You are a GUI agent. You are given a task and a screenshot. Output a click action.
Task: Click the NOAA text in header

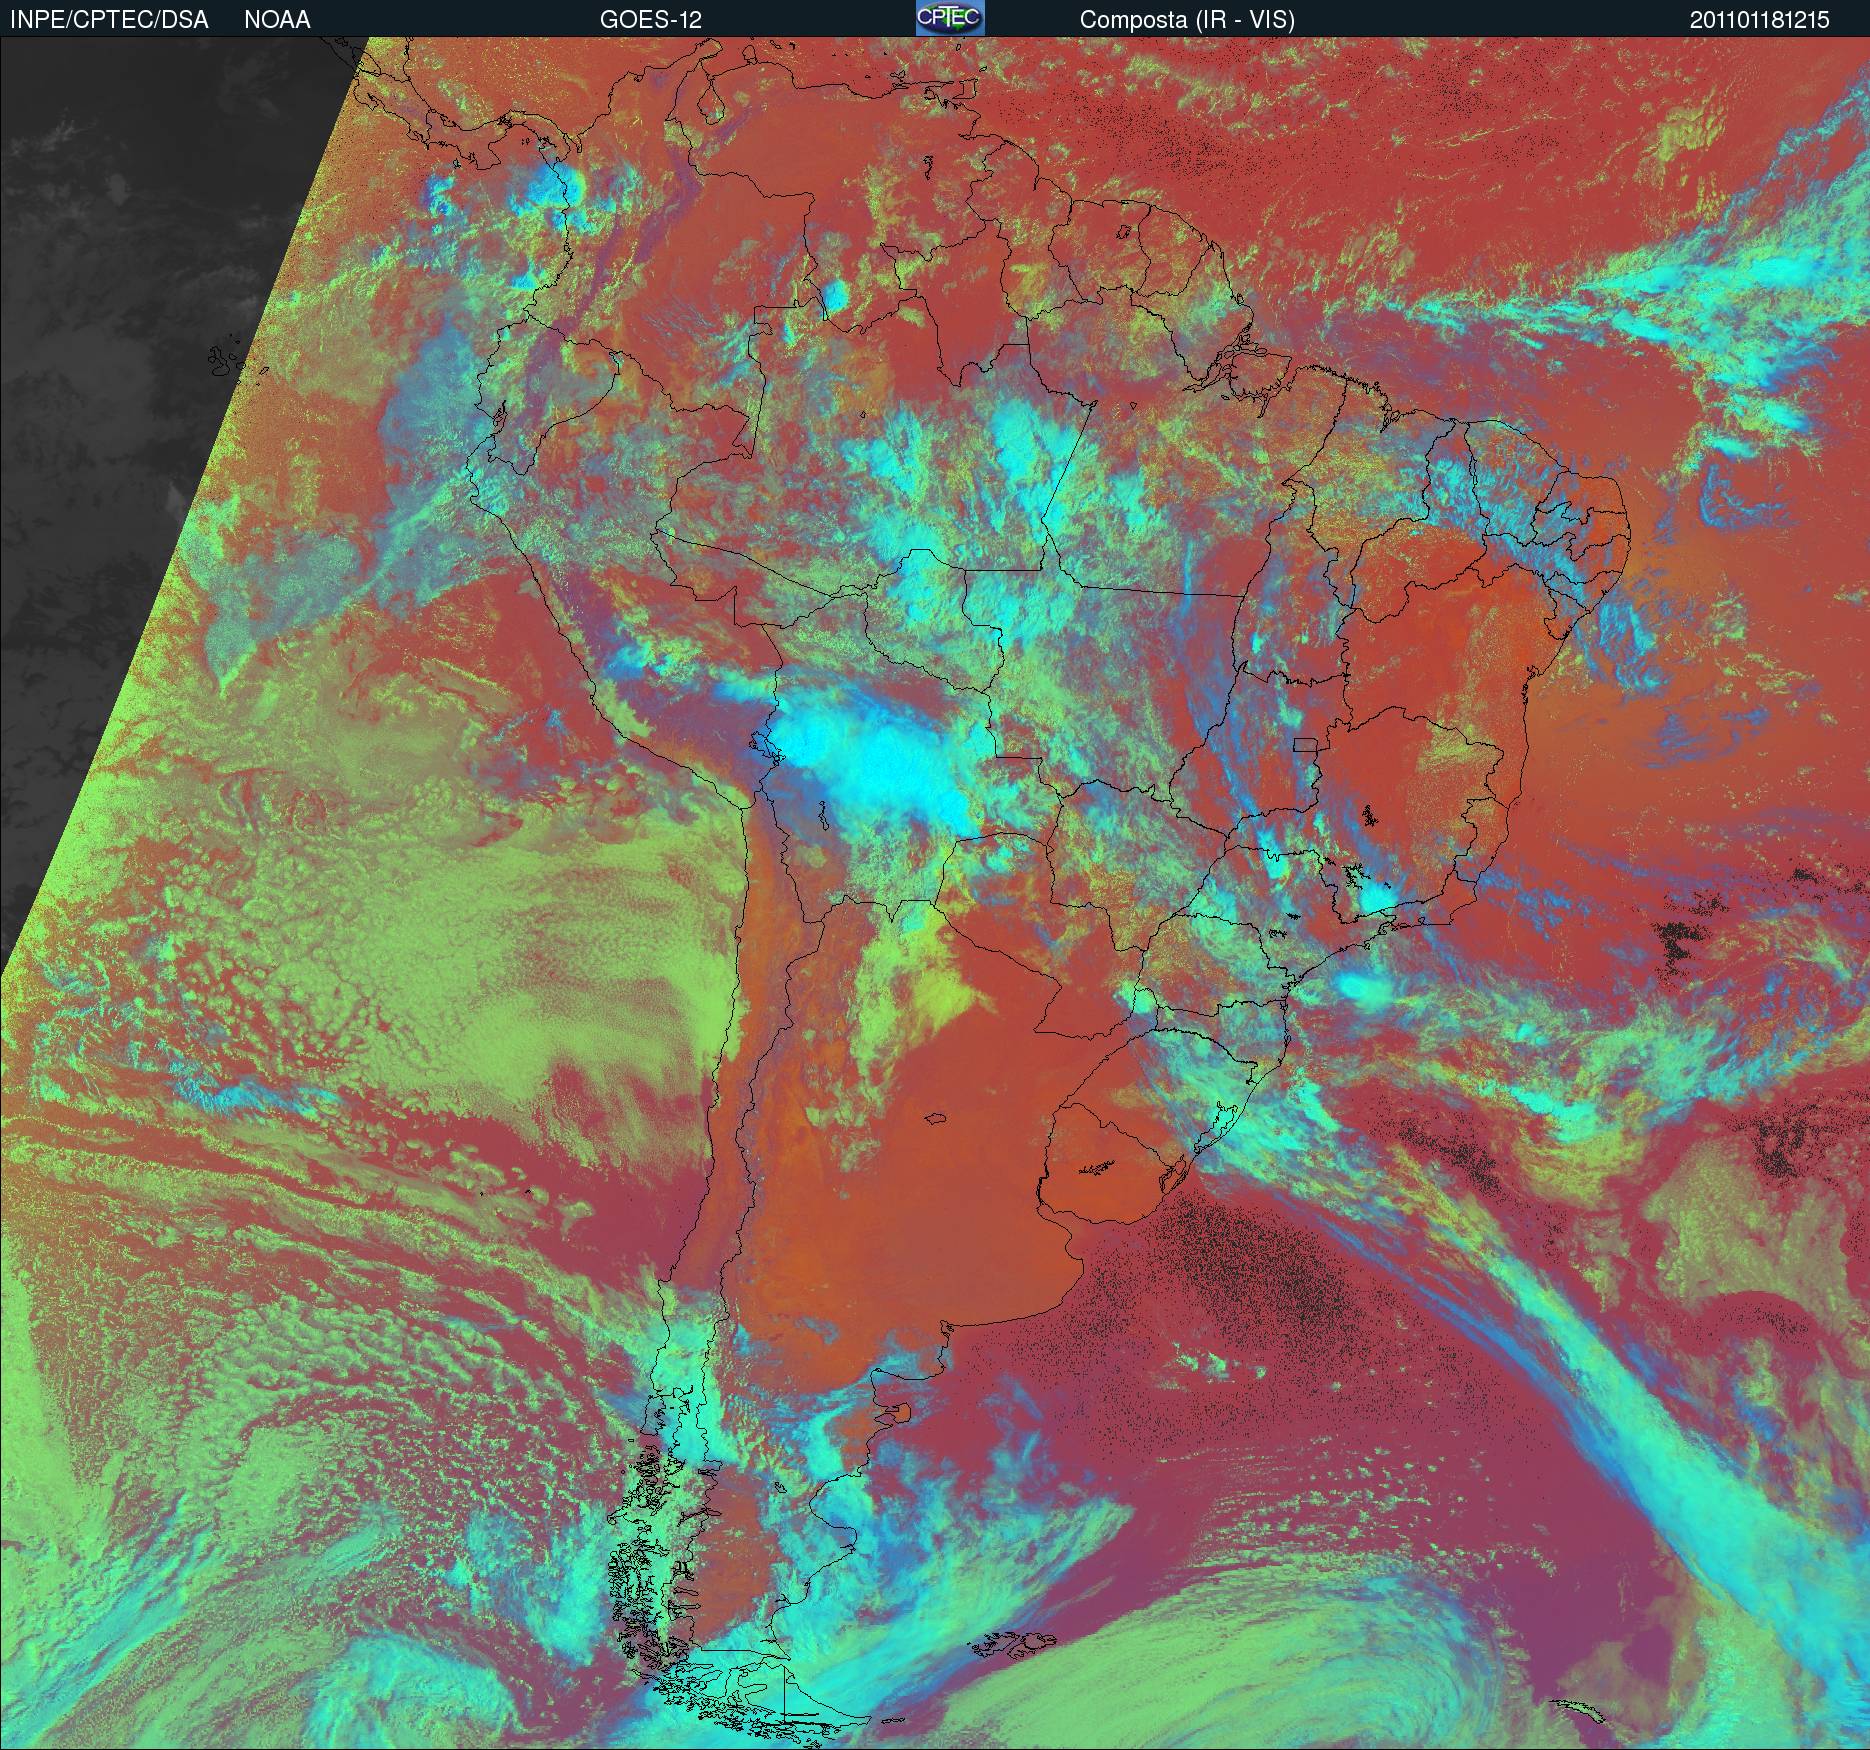277,20
